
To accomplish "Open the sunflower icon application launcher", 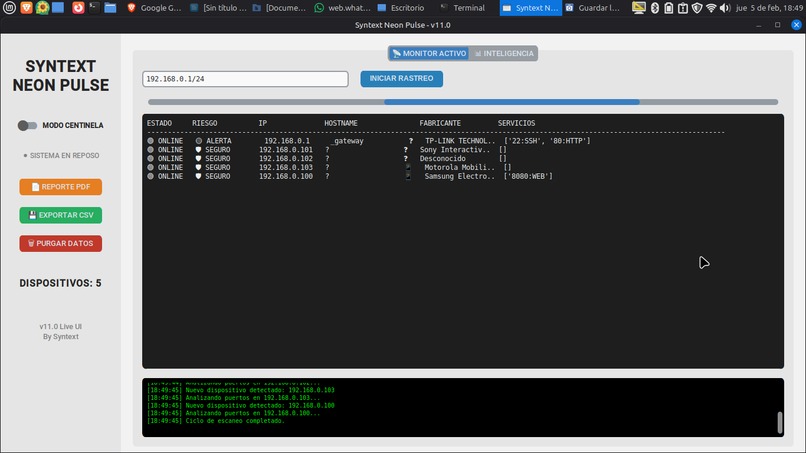I will (x=42, y=8).
